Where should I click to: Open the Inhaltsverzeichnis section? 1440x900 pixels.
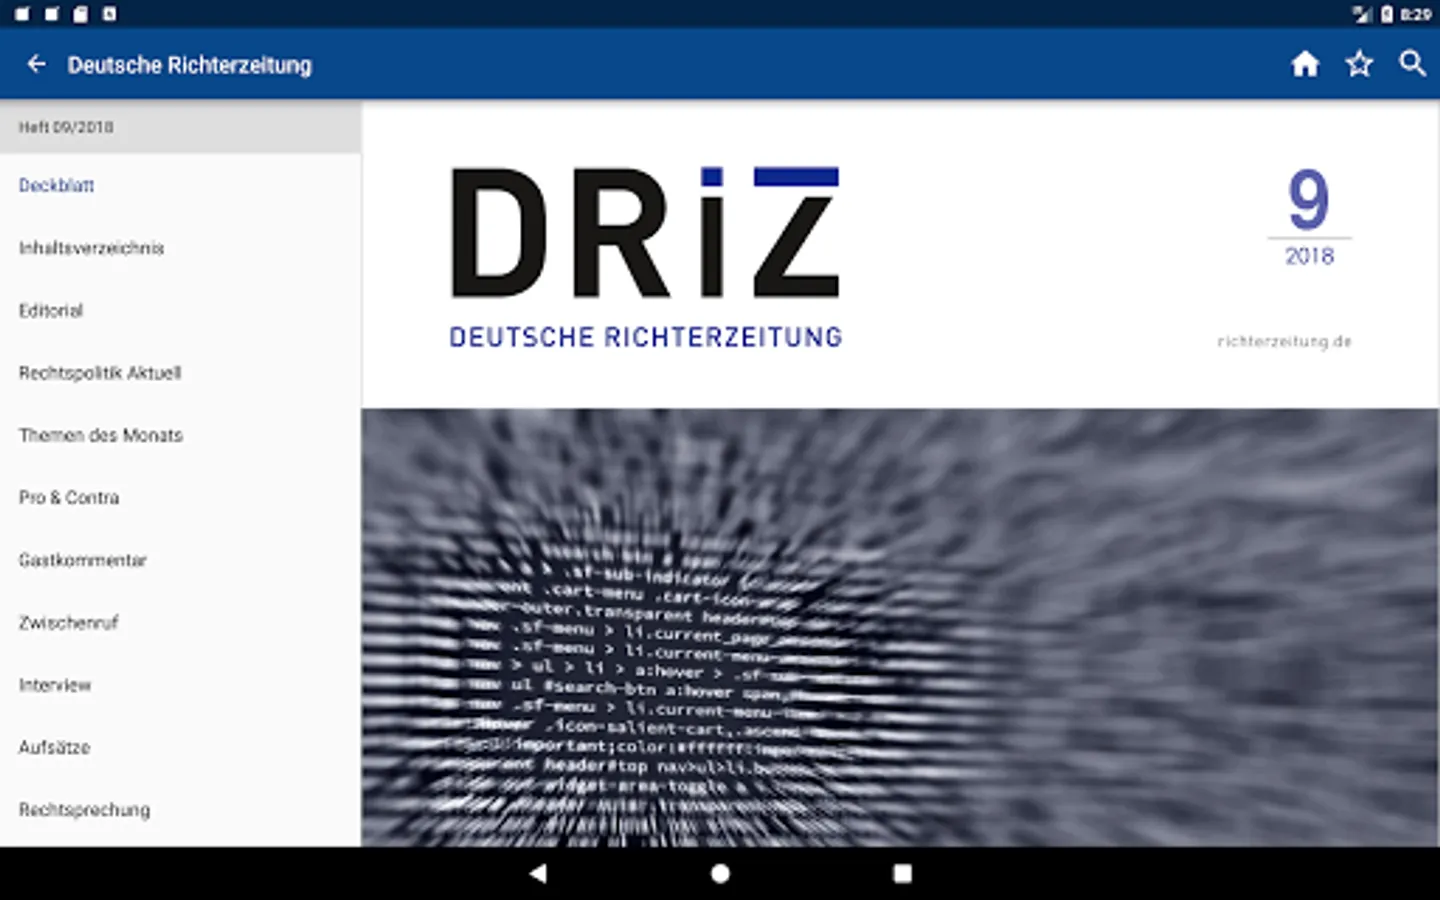tap(180, 248)
